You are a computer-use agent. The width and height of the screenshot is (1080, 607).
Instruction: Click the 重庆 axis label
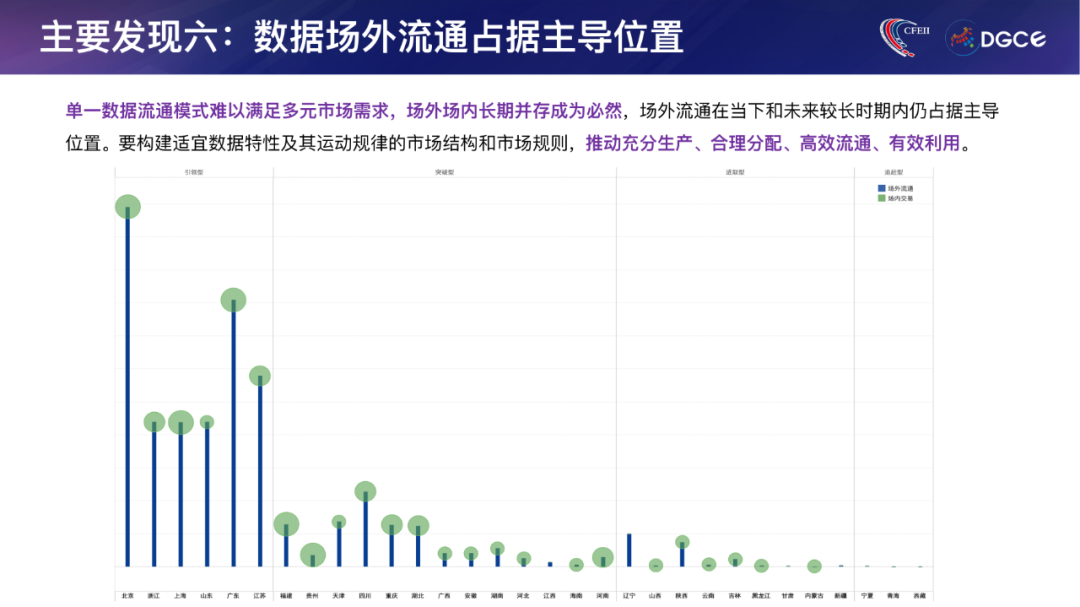[391, 596]
